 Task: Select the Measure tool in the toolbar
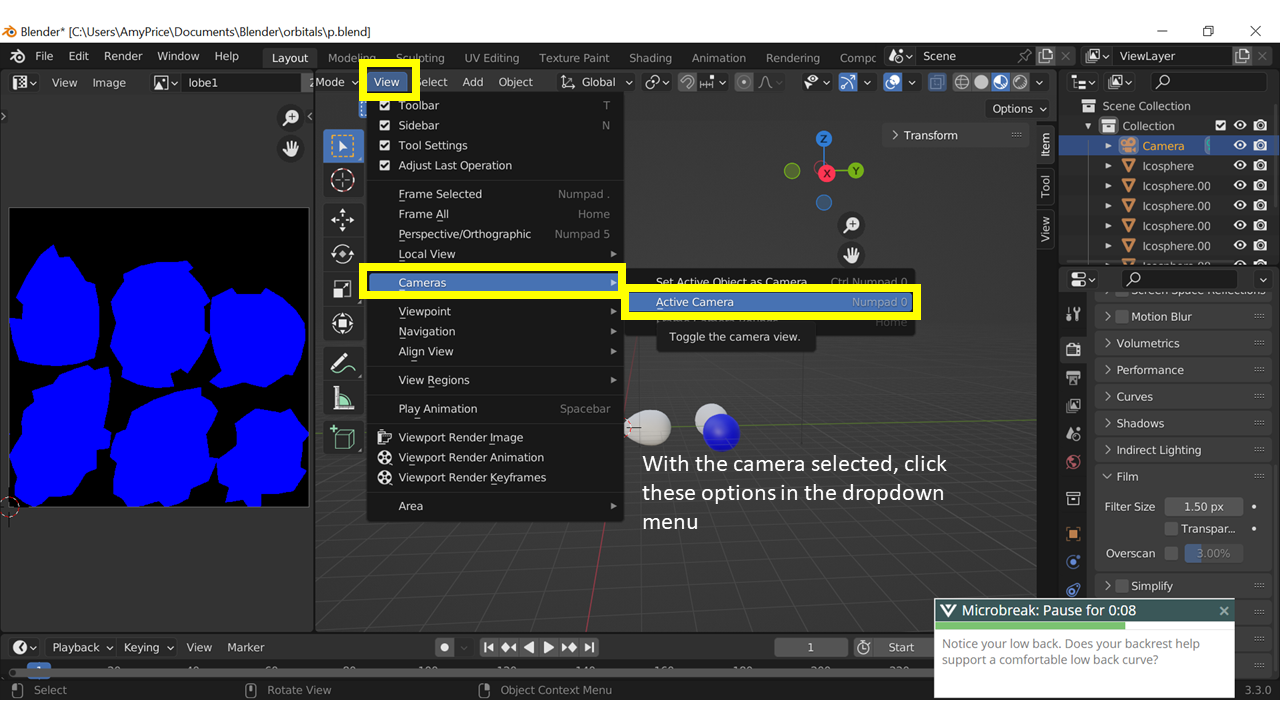tap(343, 399)
